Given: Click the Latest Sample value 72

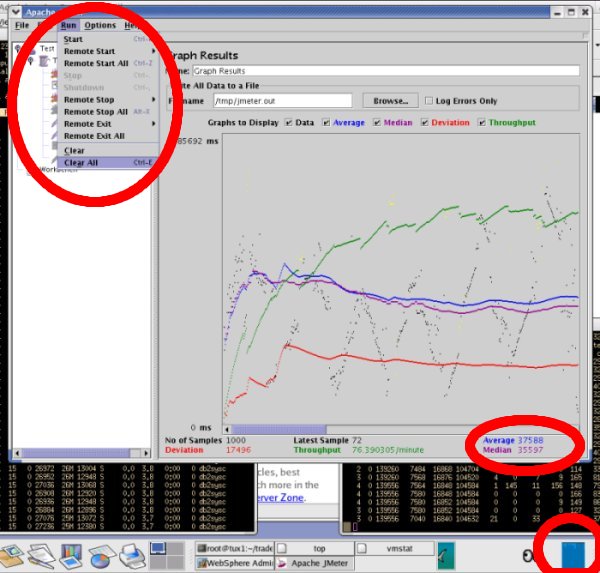Looking at the screenshot, I should (357, 440).
